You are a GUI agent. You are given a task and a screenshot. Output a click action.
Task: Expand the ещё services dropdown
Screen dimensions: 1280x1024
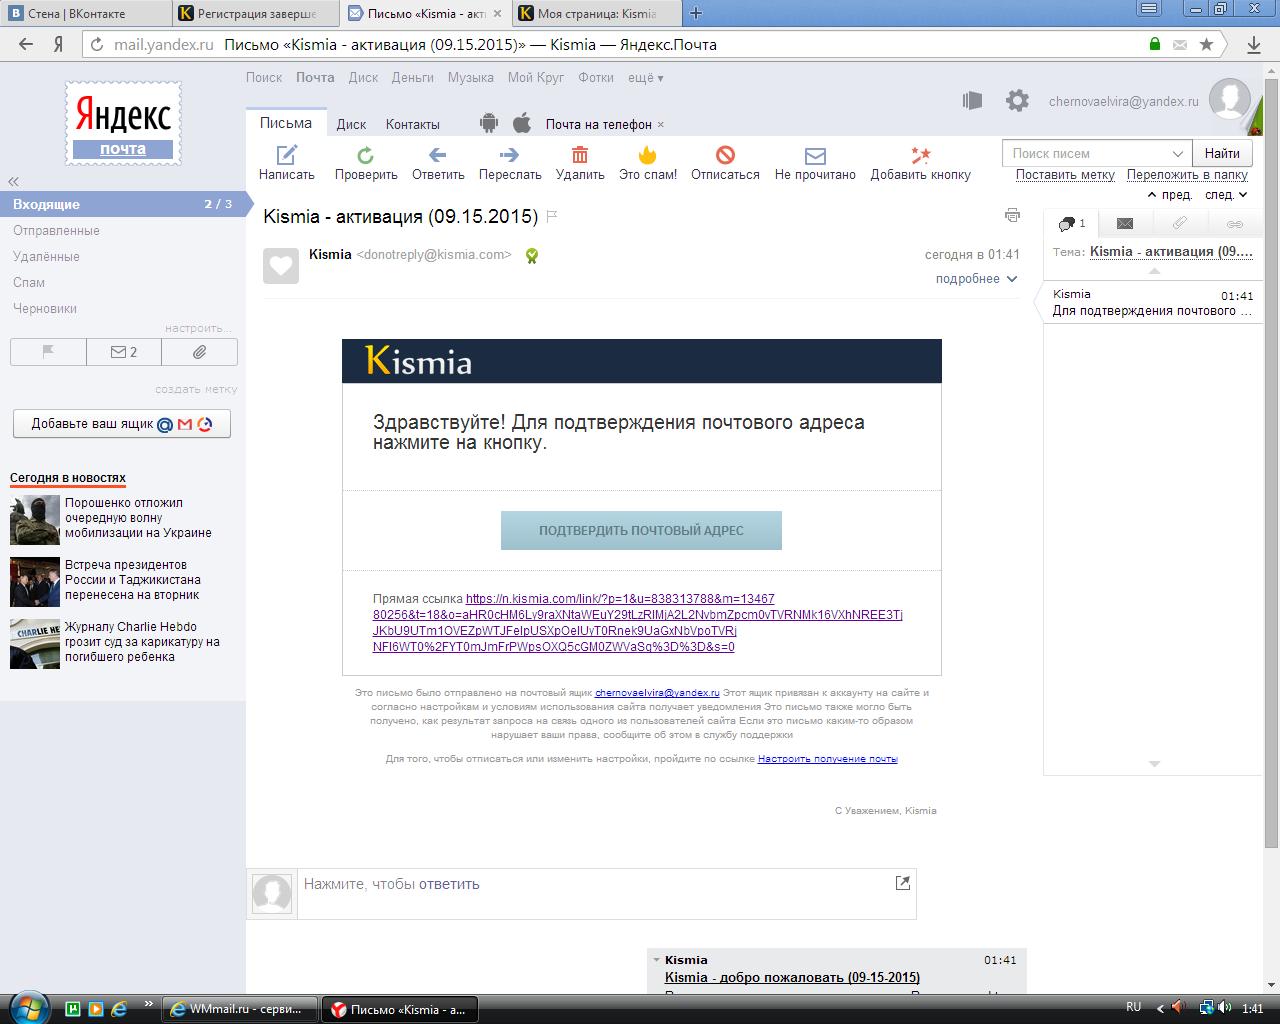(x=645, y=77)
